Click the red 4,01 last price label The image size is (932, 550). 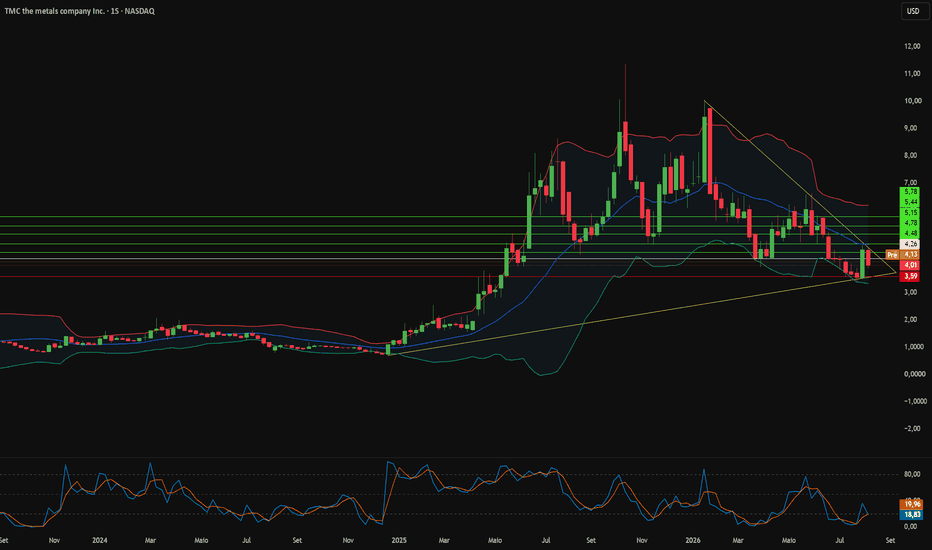910,265
